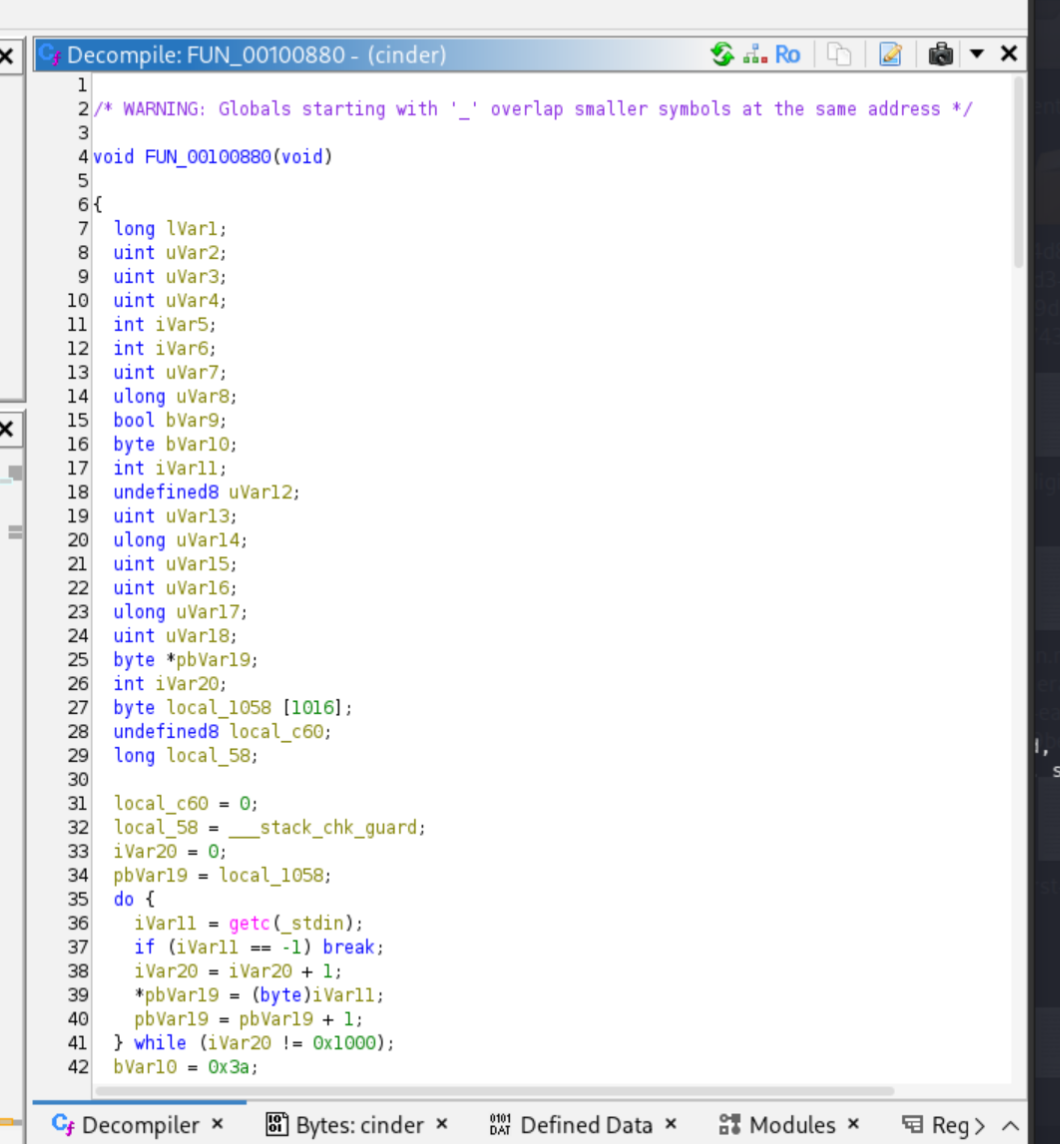Click the WARNING comment on line 2
Screen dimensions: 1060x1144
coord(533,109)
